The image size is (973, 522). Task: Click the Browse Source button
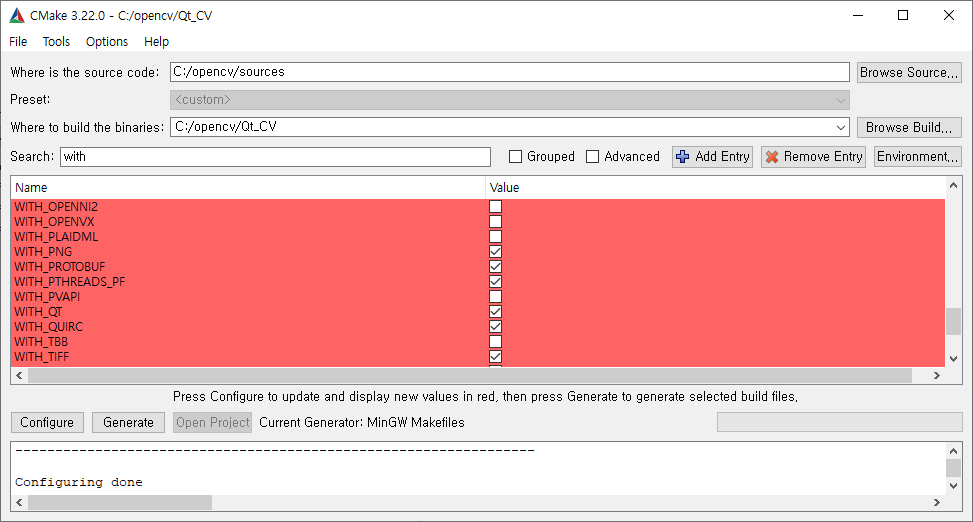tap(909, 72)
